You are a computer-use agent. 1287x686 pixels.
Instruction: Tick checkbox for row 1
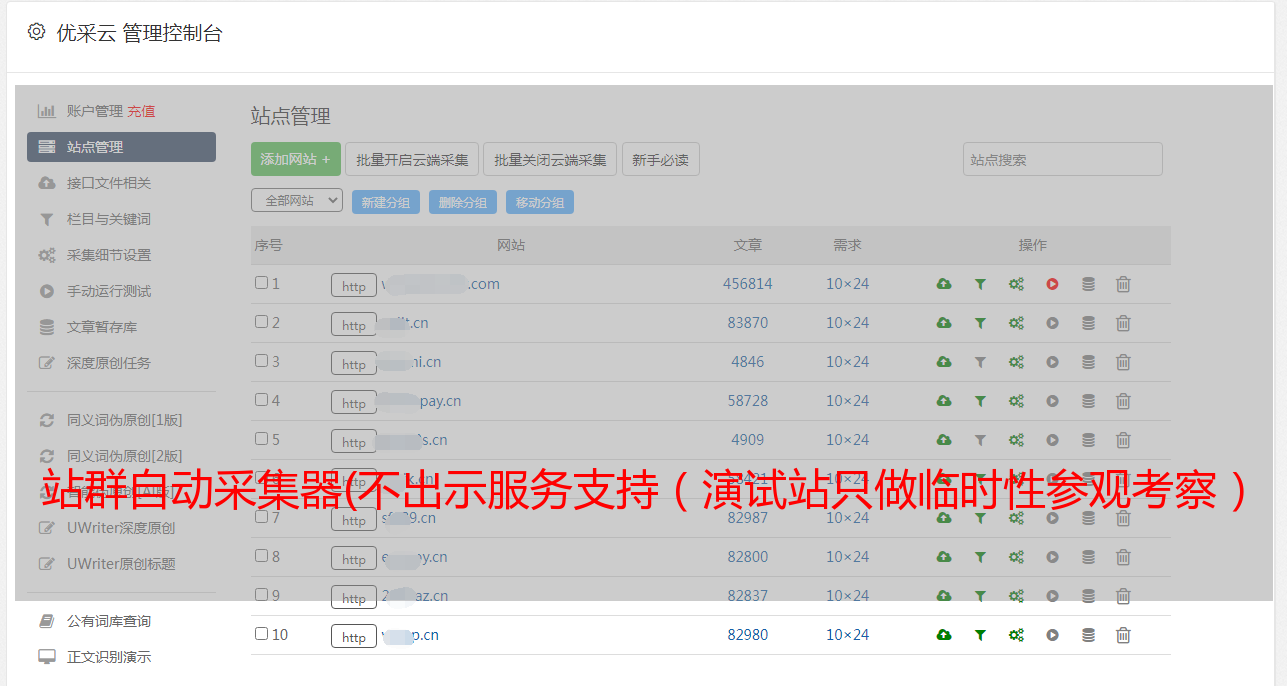[x=261, y=283]
